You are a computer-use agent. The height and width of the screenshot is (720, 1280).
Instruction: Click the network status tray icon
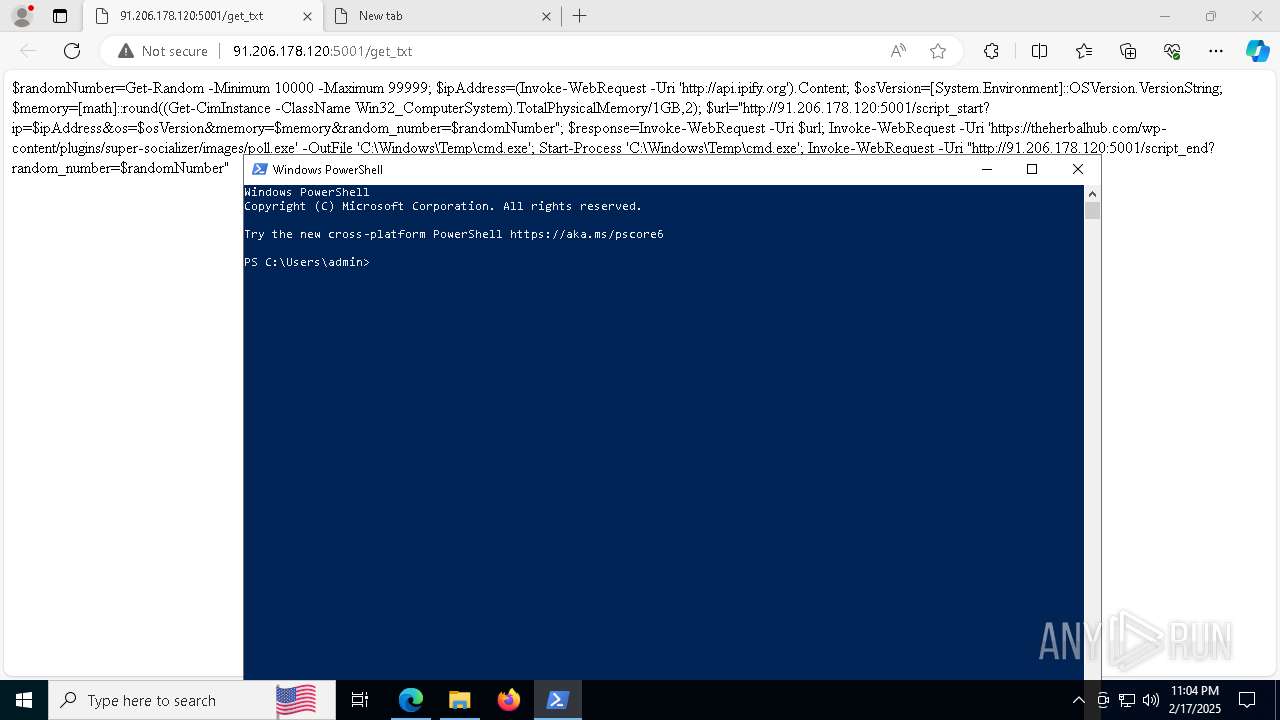[1127, 700]
